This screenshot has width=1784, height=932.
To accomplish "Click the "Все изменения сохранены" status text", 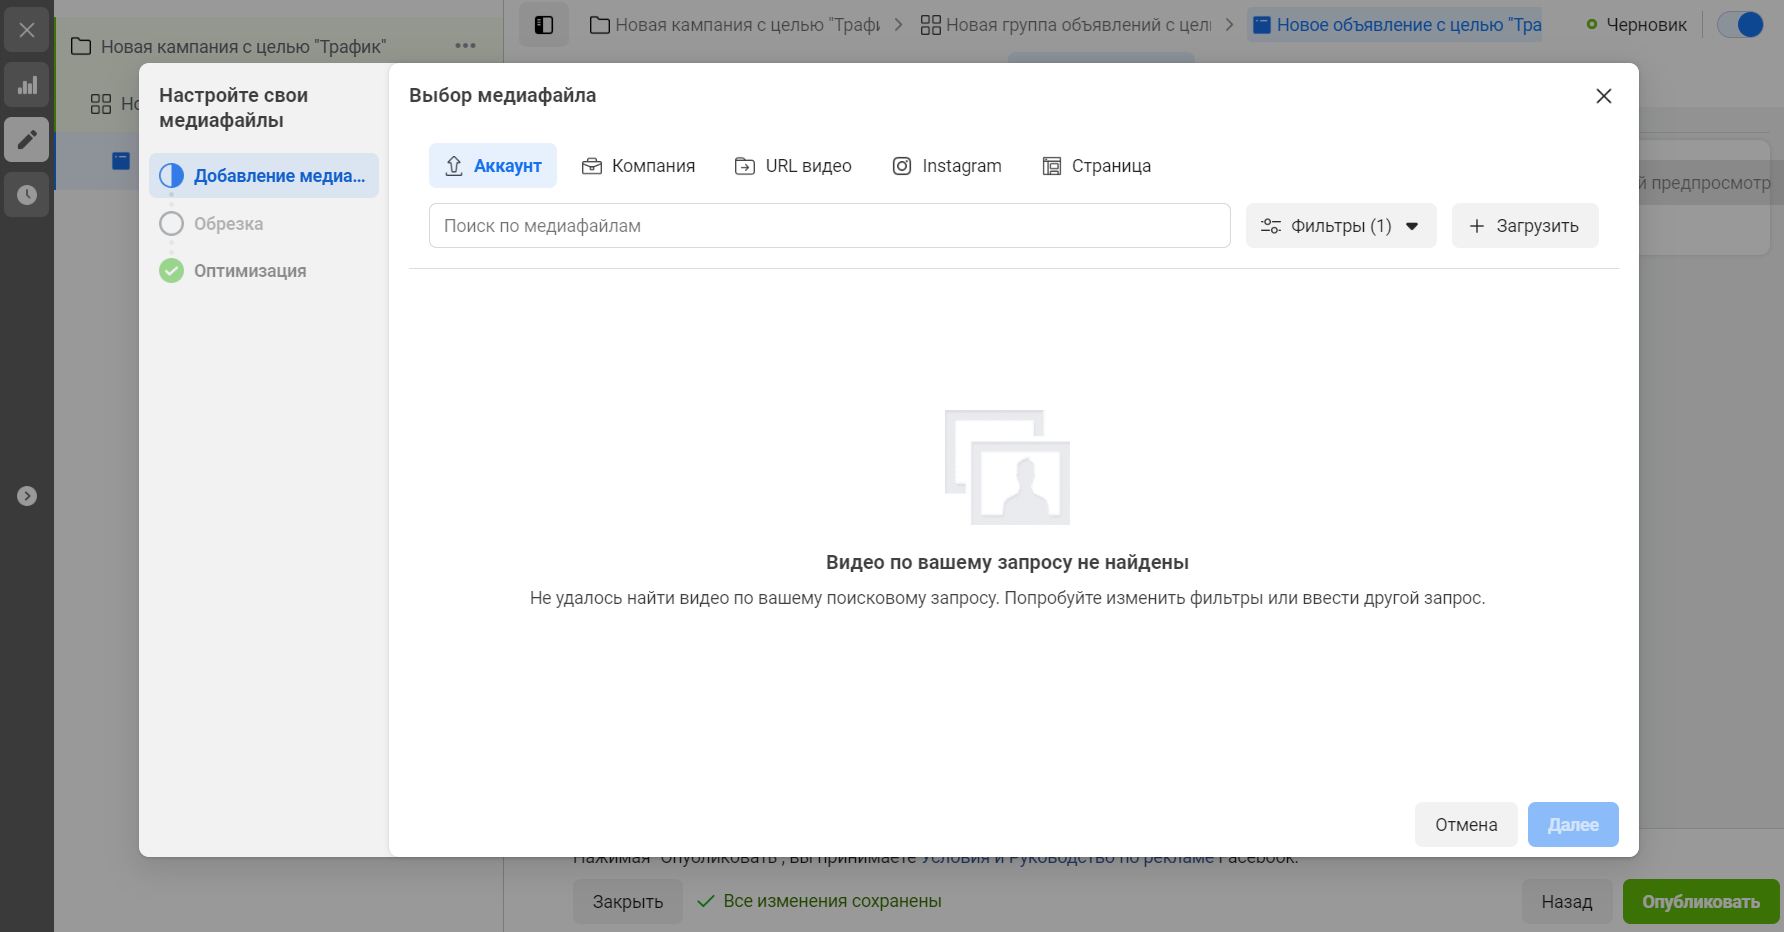I will [x=832, y=901].
